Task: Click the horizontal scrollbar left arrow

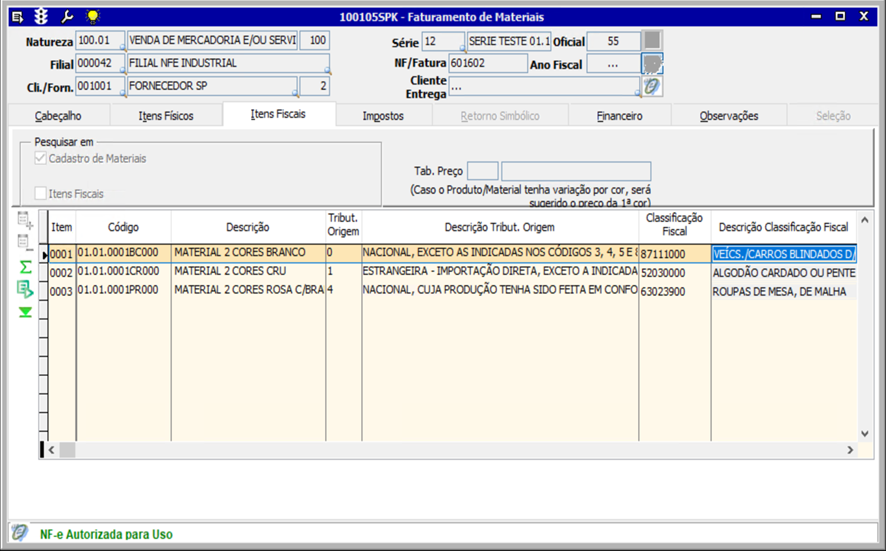Action: point(51,450)
